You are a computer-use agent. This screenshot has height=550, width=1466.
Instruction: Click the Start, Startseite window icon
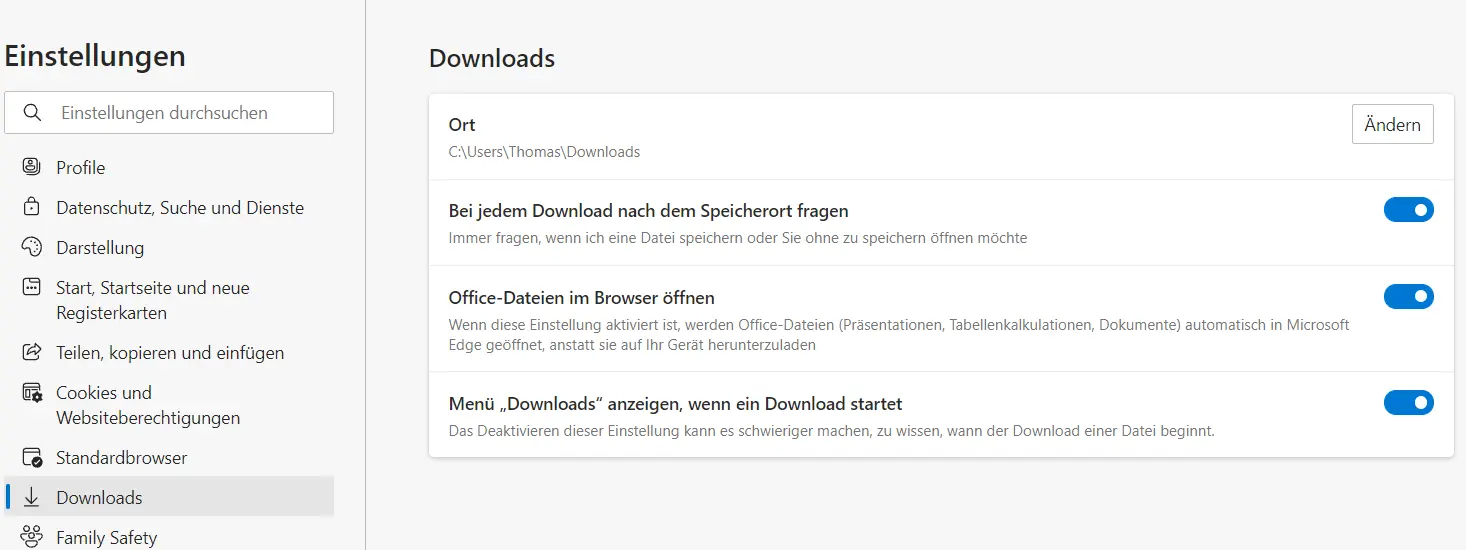[32, 288]
